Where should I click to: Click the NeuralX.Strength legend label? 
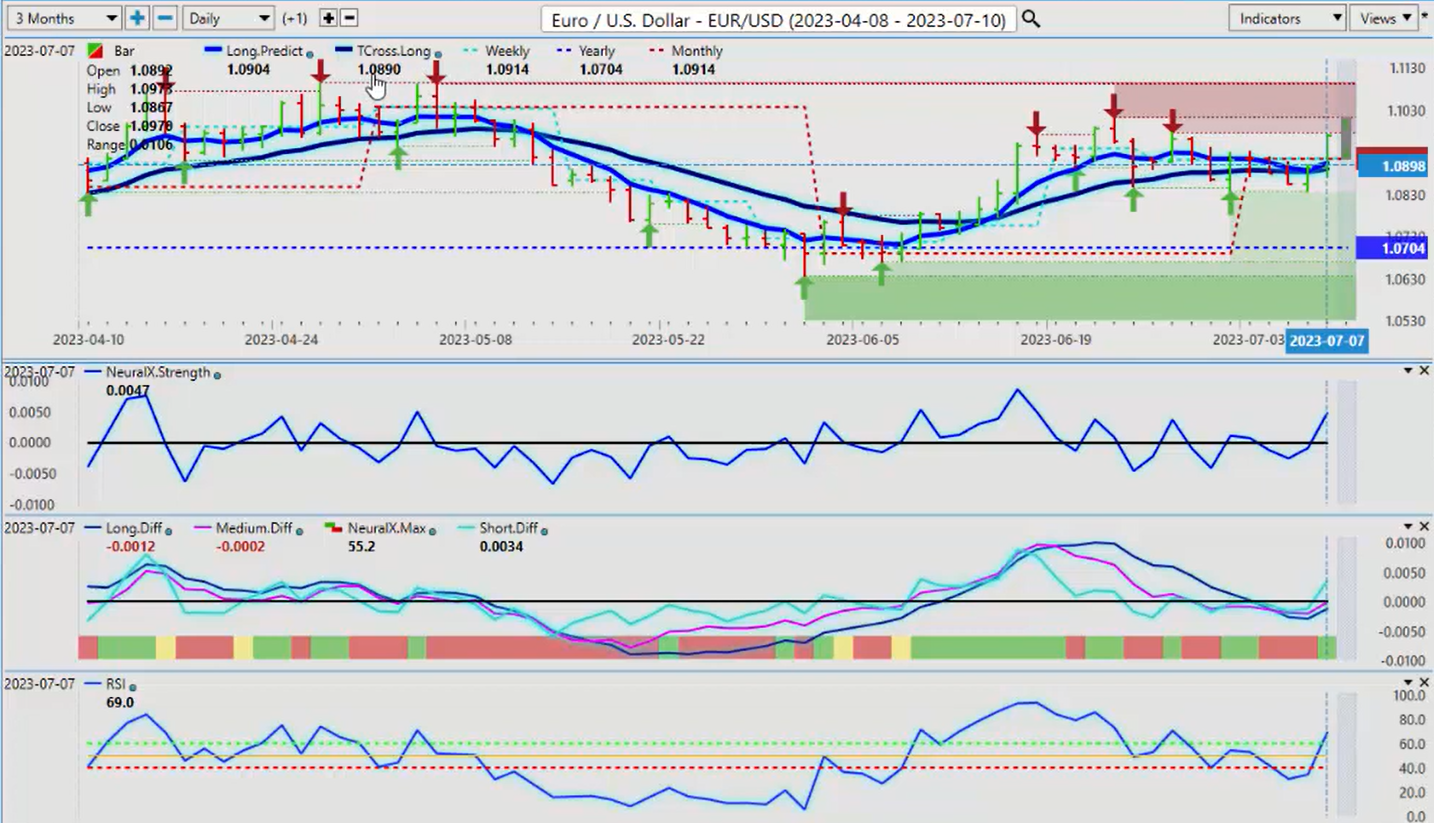click(158, 372)
